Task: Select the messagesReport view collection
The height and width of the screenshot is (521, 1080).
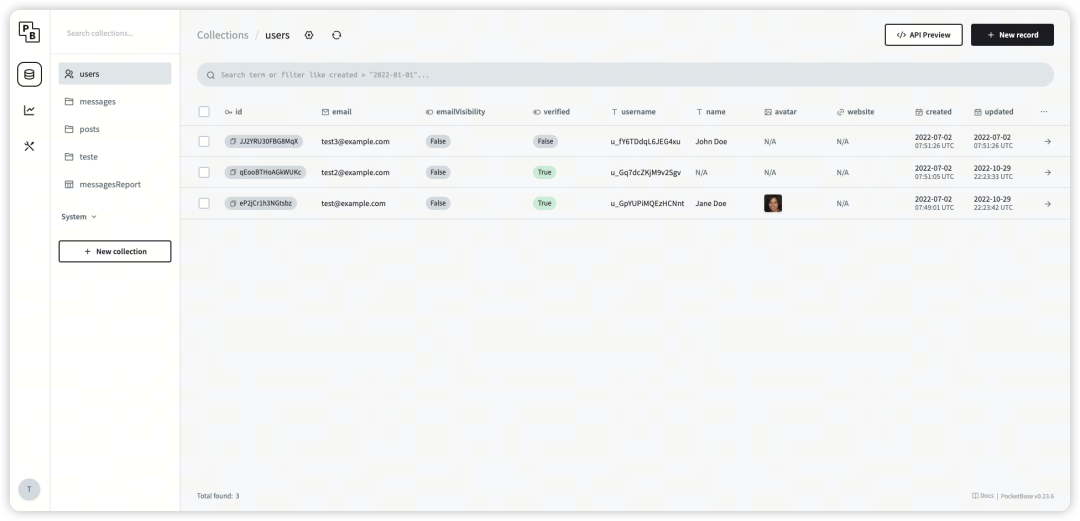Action: pyautogui.click(x=115, y=184)
